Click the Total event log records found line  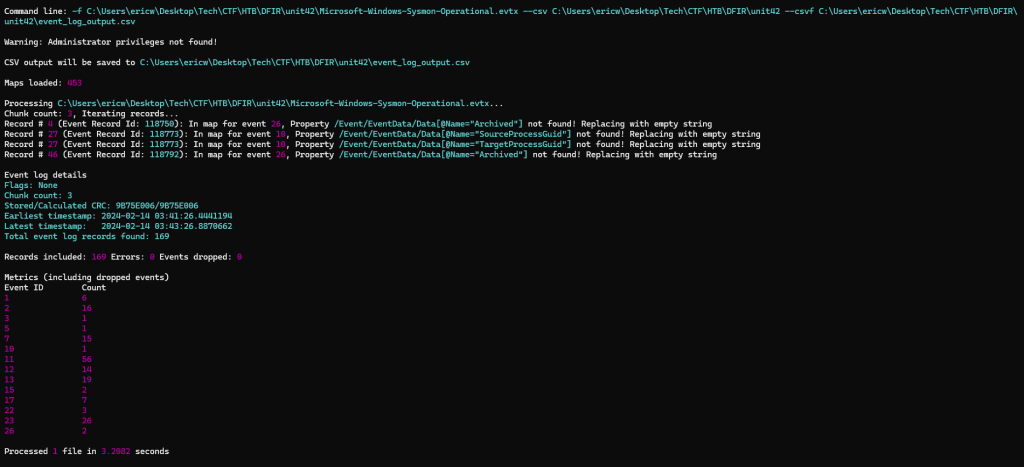pyautogui.click(x=80, y=236)
